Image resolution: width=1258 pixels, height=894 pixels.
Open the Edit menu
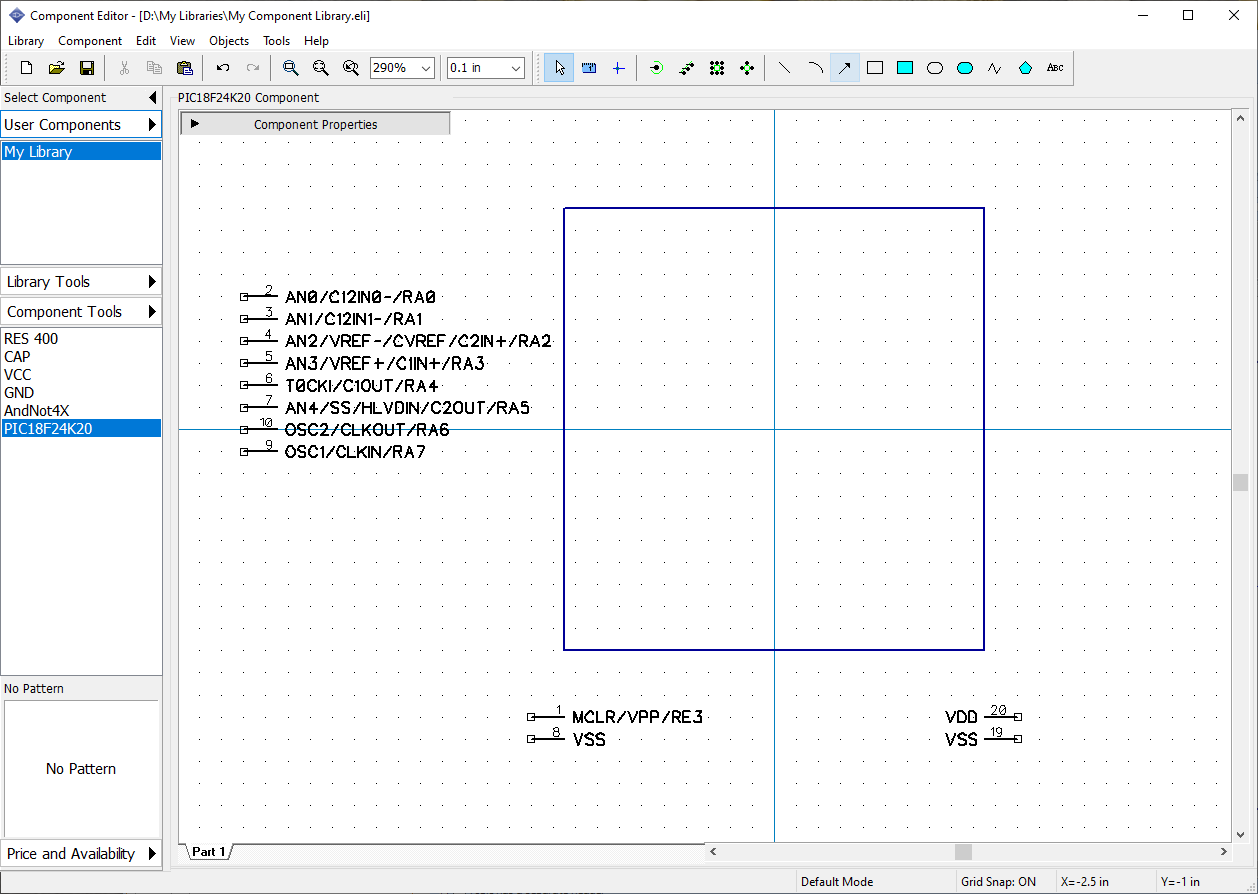[146, 41]
